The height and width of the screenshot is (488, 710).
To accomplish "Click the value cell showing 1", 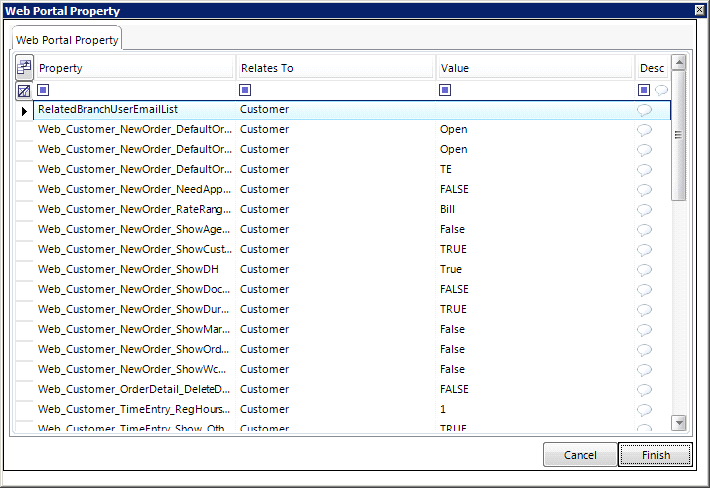I will [x=535, y=409].
